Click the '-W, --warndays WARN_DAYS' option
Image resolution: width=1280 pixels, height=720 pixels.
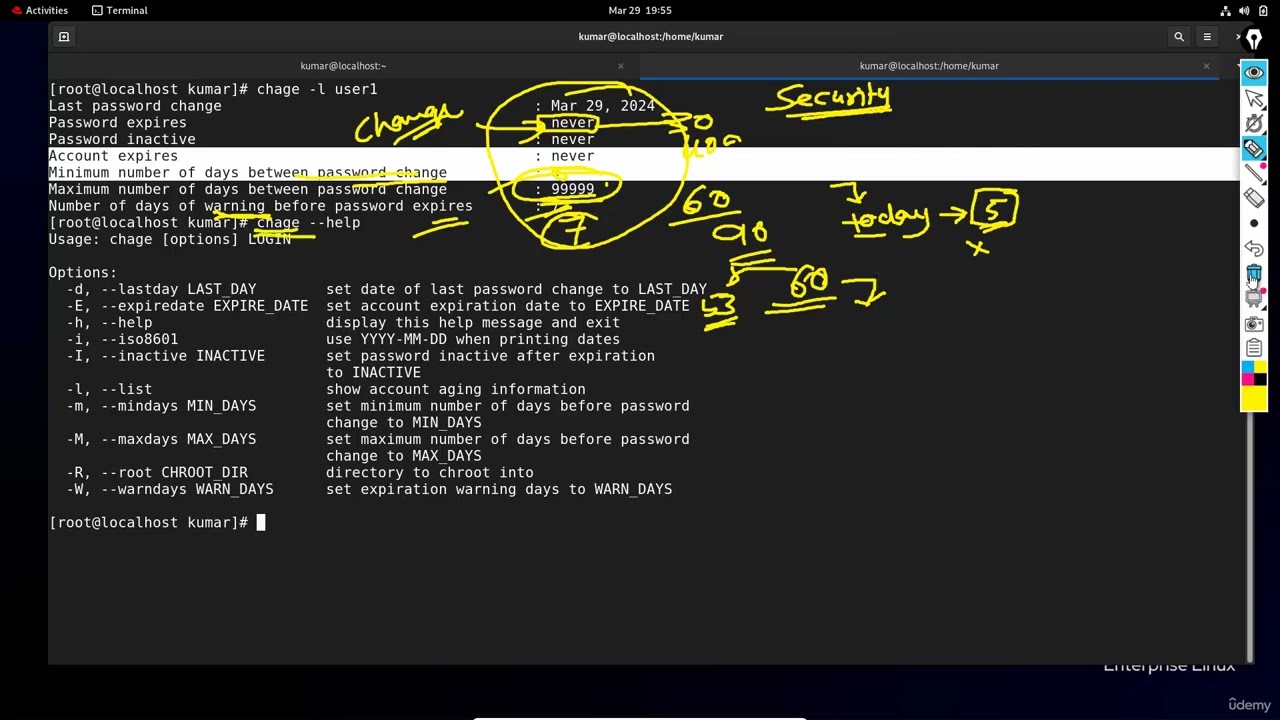[x=170, y=489]
